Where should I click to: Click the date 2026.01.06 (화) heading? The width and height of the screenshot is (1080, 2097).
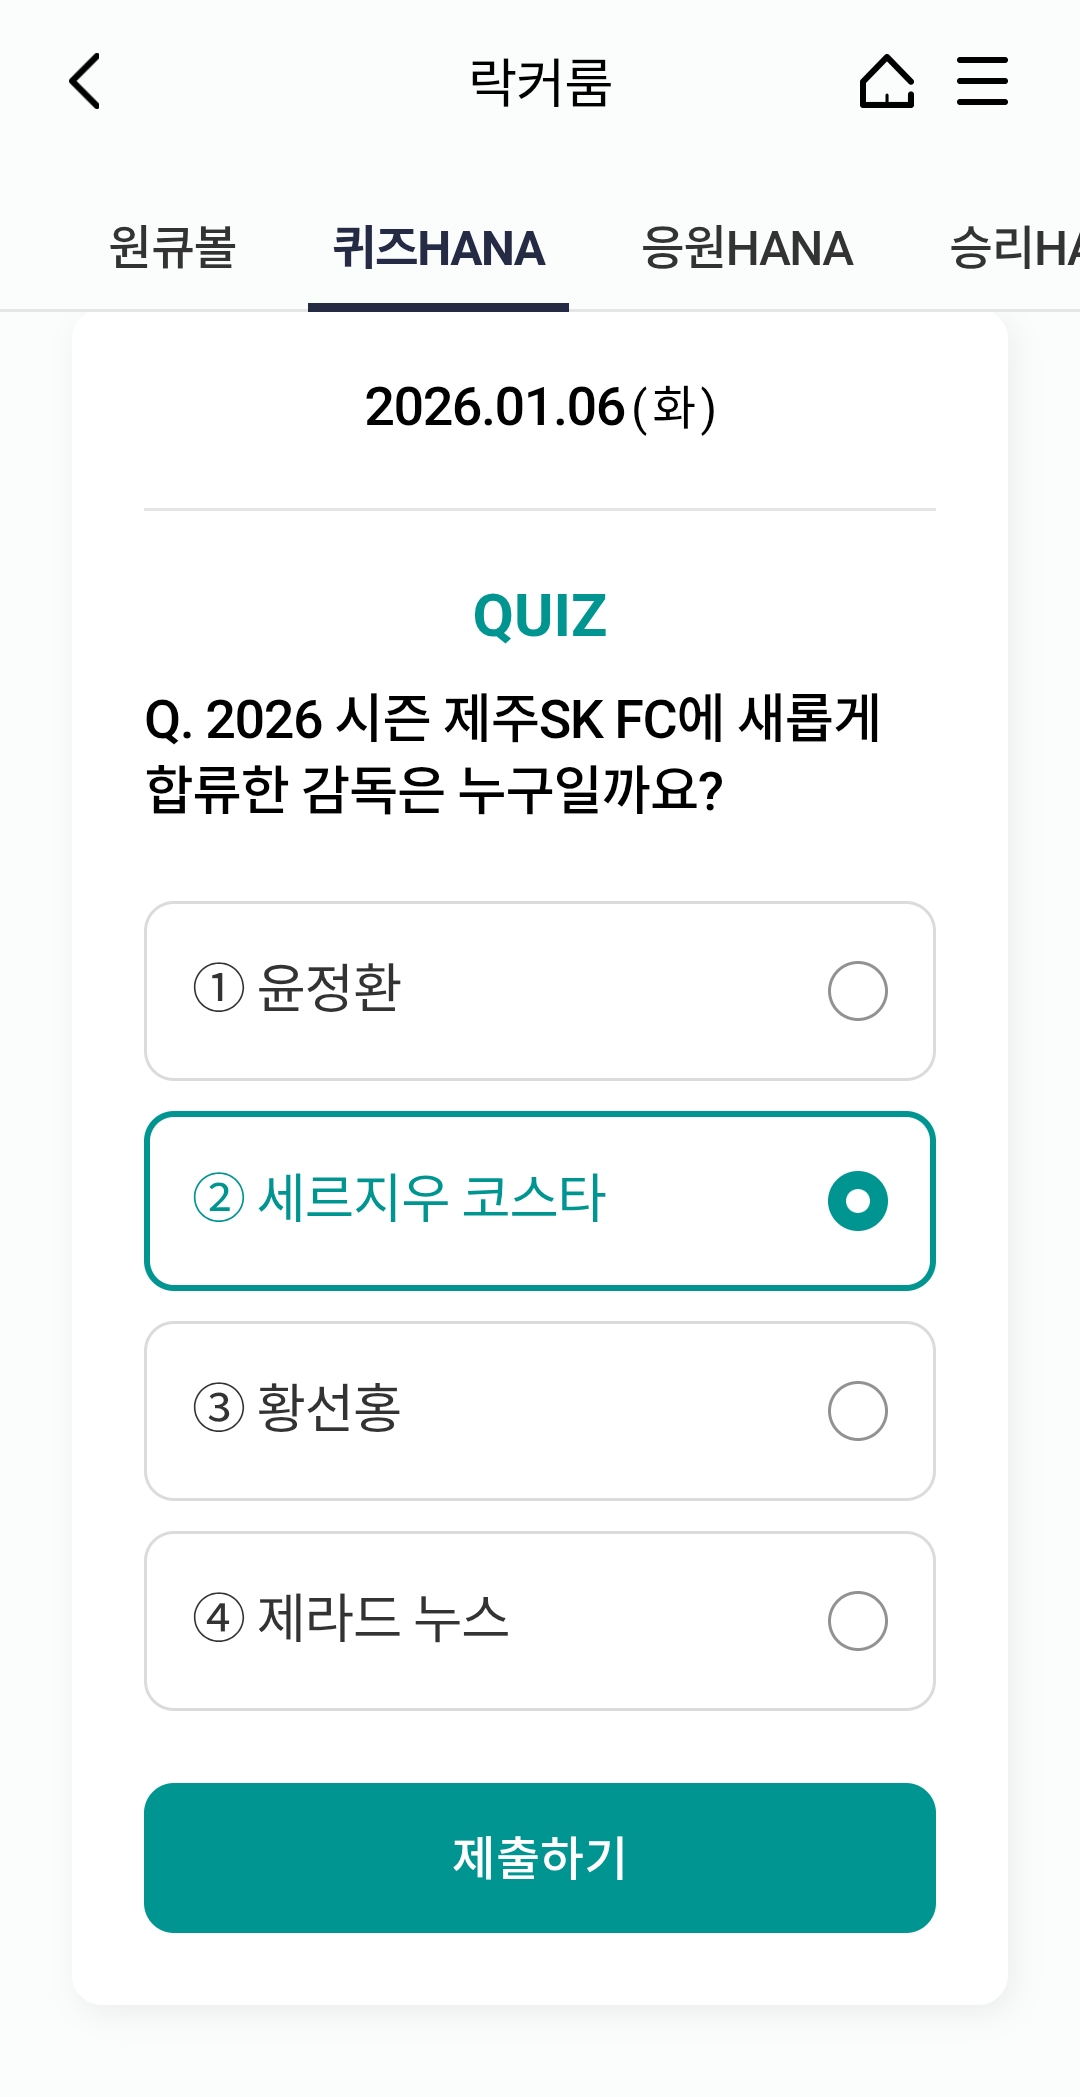tap(540, 408)
